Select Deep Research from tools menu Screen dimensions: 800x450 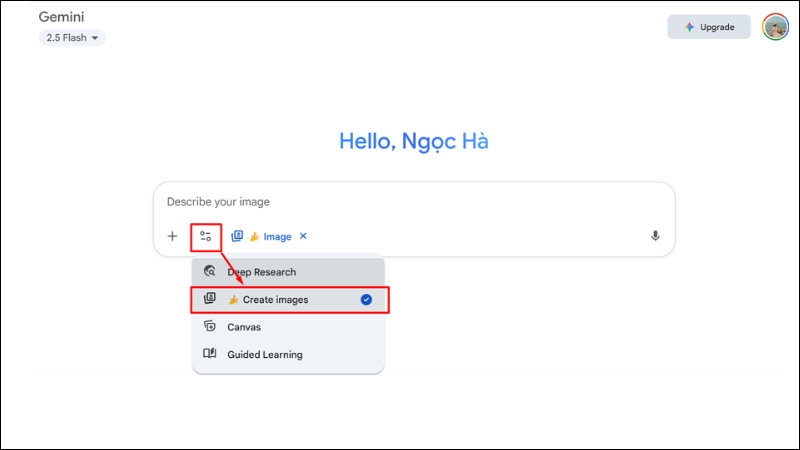click(261, 271)
